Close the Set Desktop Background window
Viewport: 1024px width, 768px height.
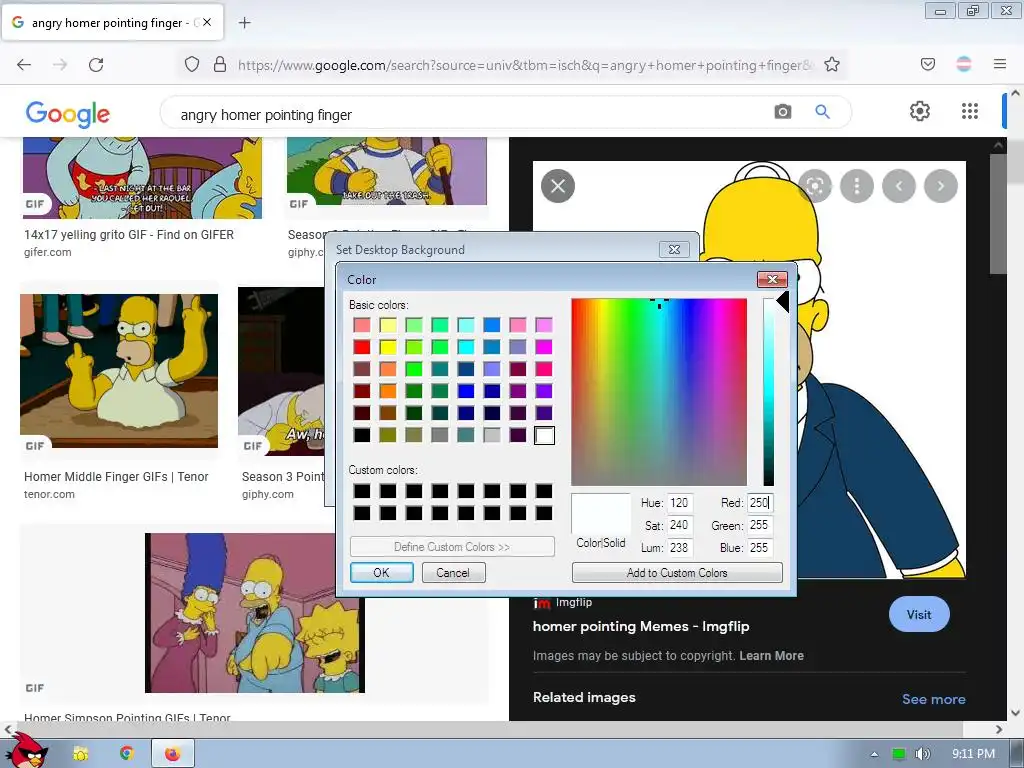(675, 249)
